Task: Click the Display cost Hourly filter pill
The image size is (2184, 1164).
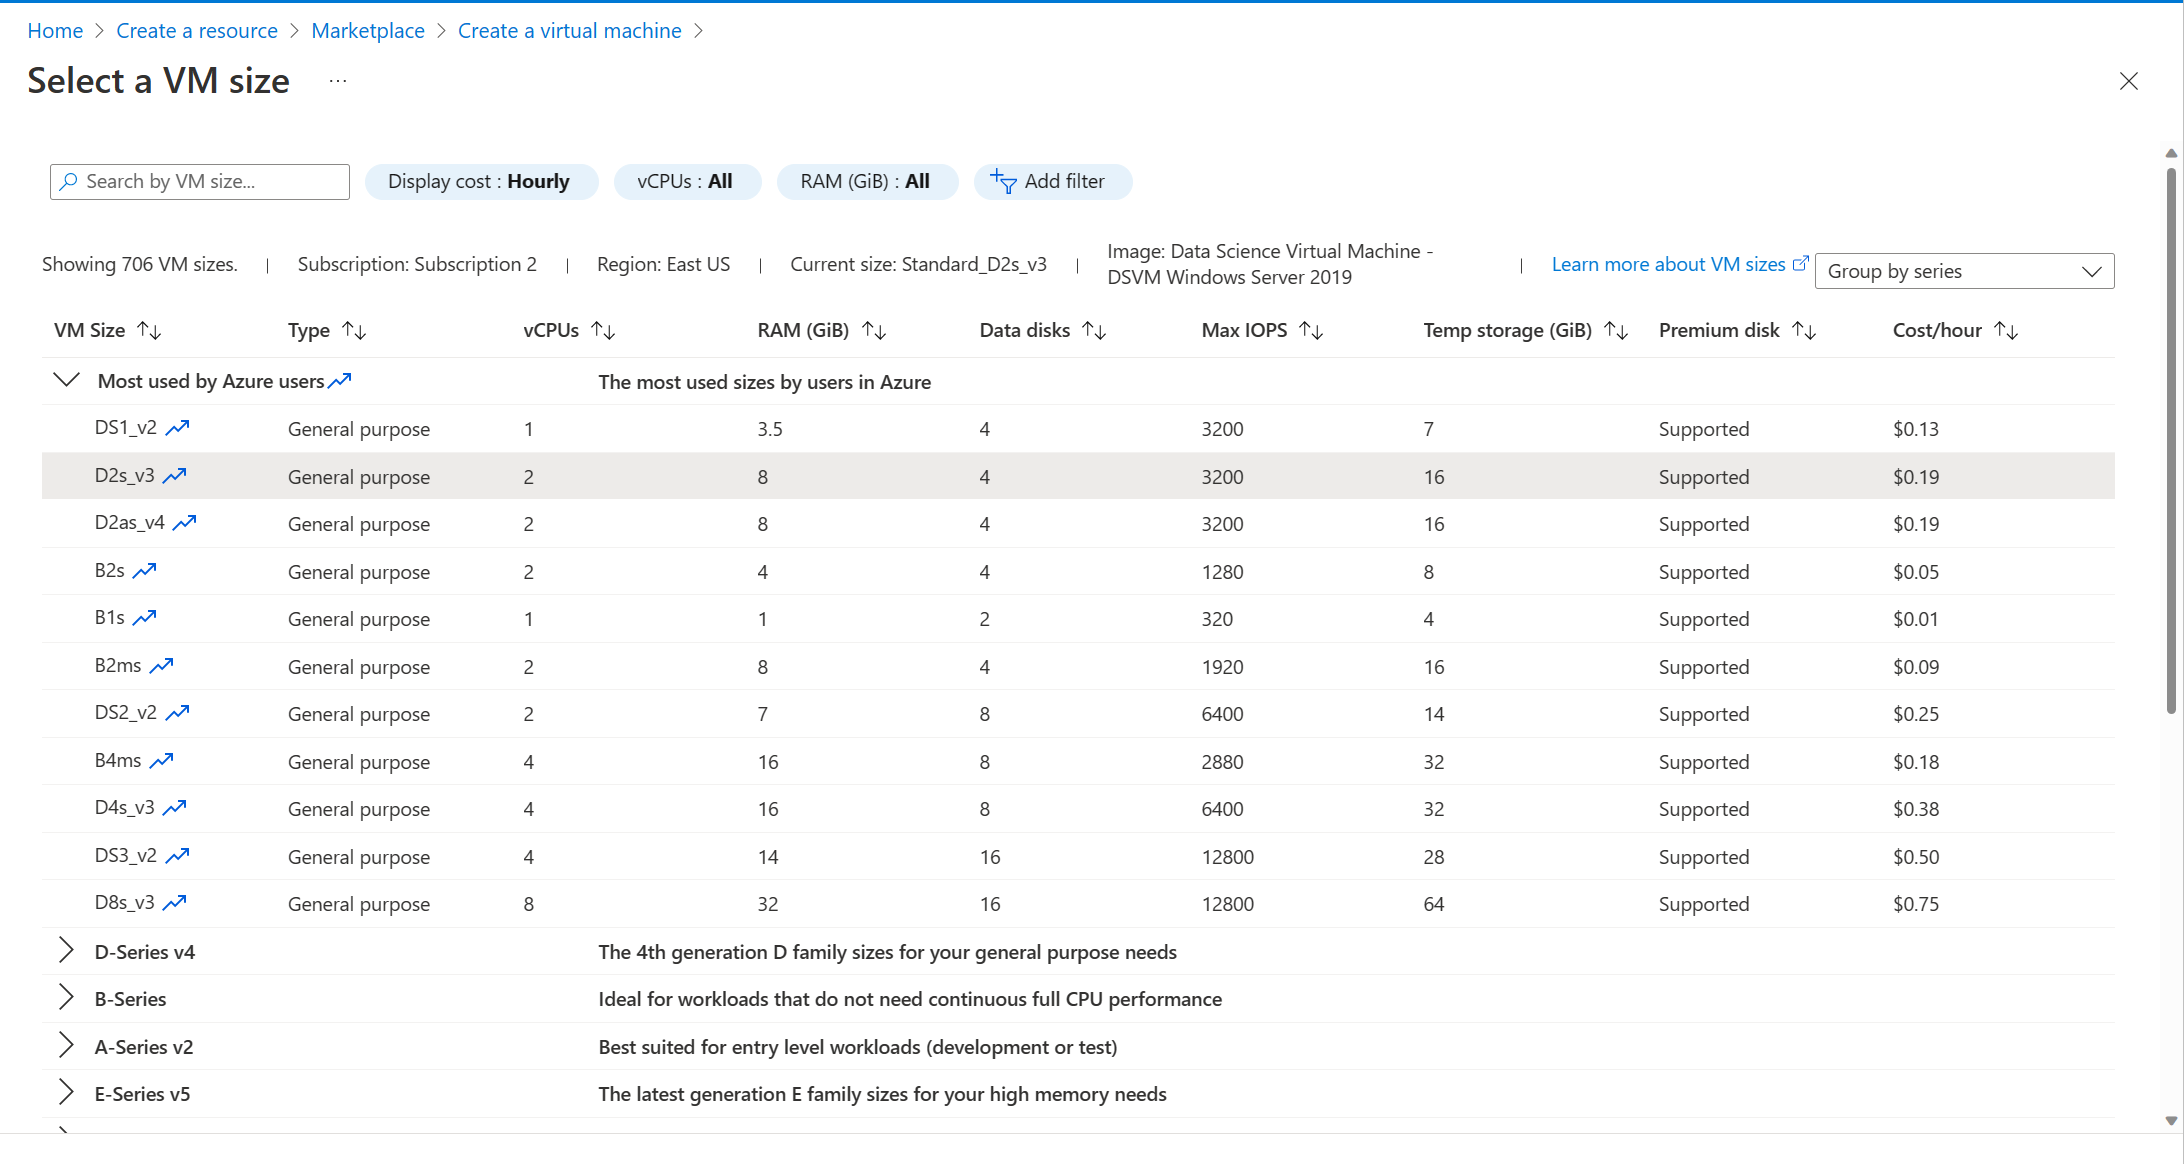Action: click(x=480, y=181)
